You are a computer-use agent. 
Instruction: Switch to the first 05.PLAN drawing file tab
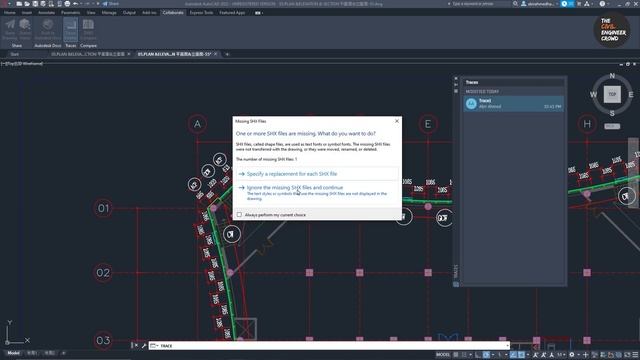[87, 54]
